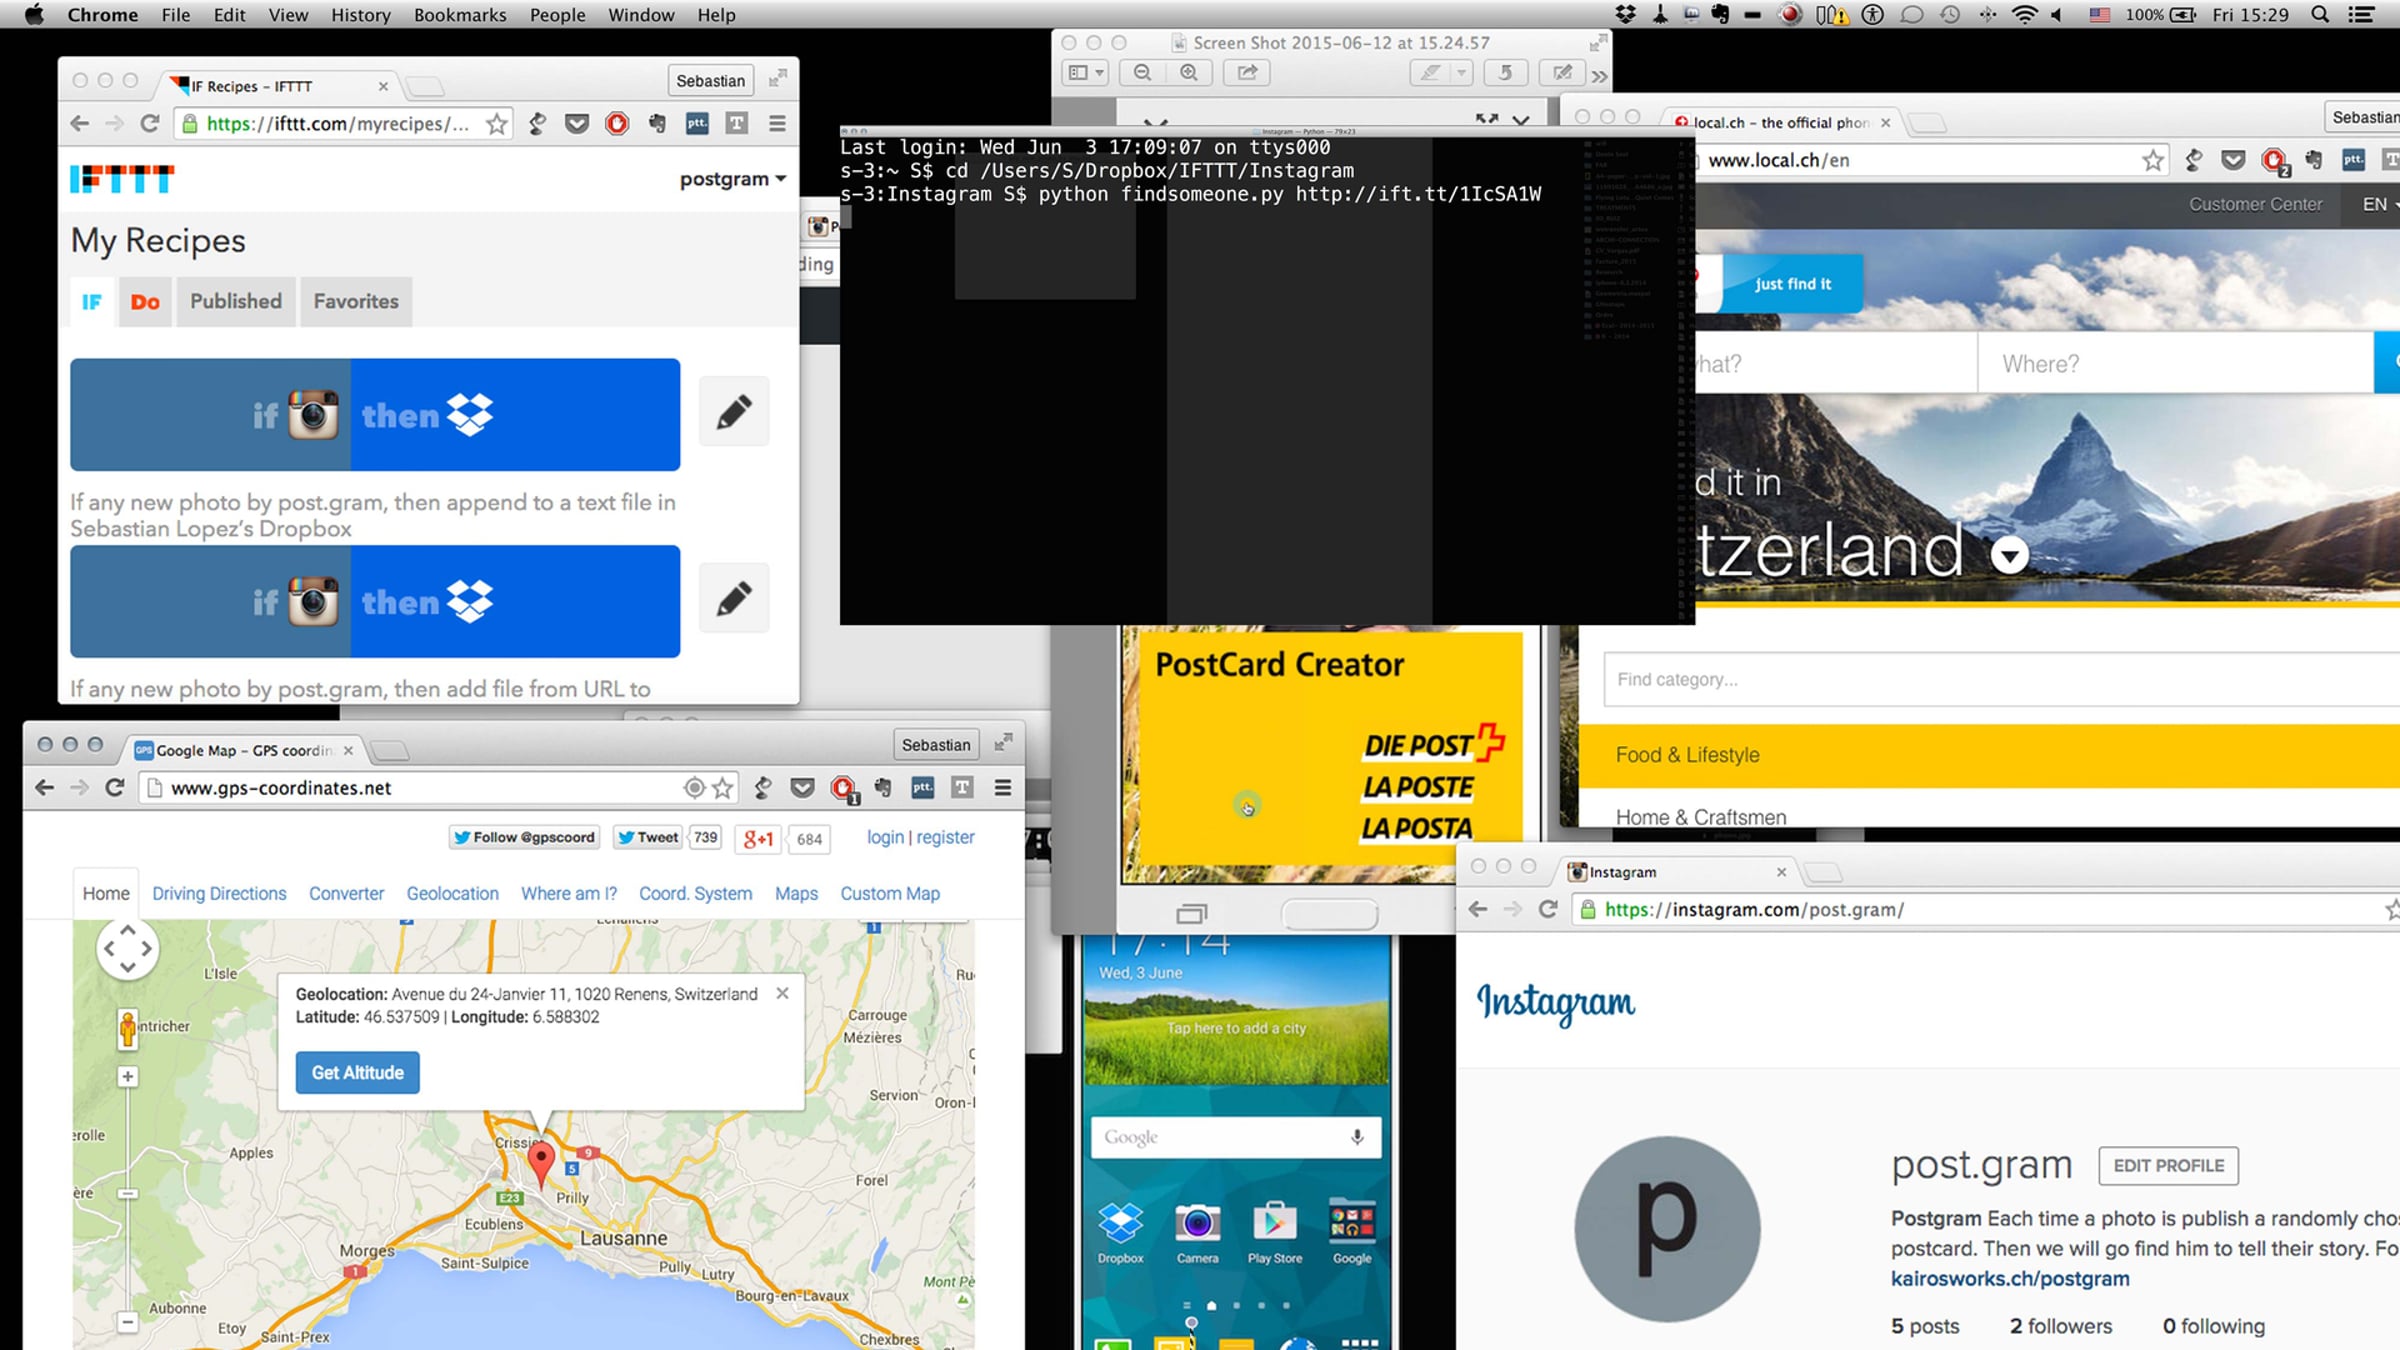The image size is (2400, 1350).
Task: Open the Customer Center link on local.ch
Action: tap(2255, 204)
